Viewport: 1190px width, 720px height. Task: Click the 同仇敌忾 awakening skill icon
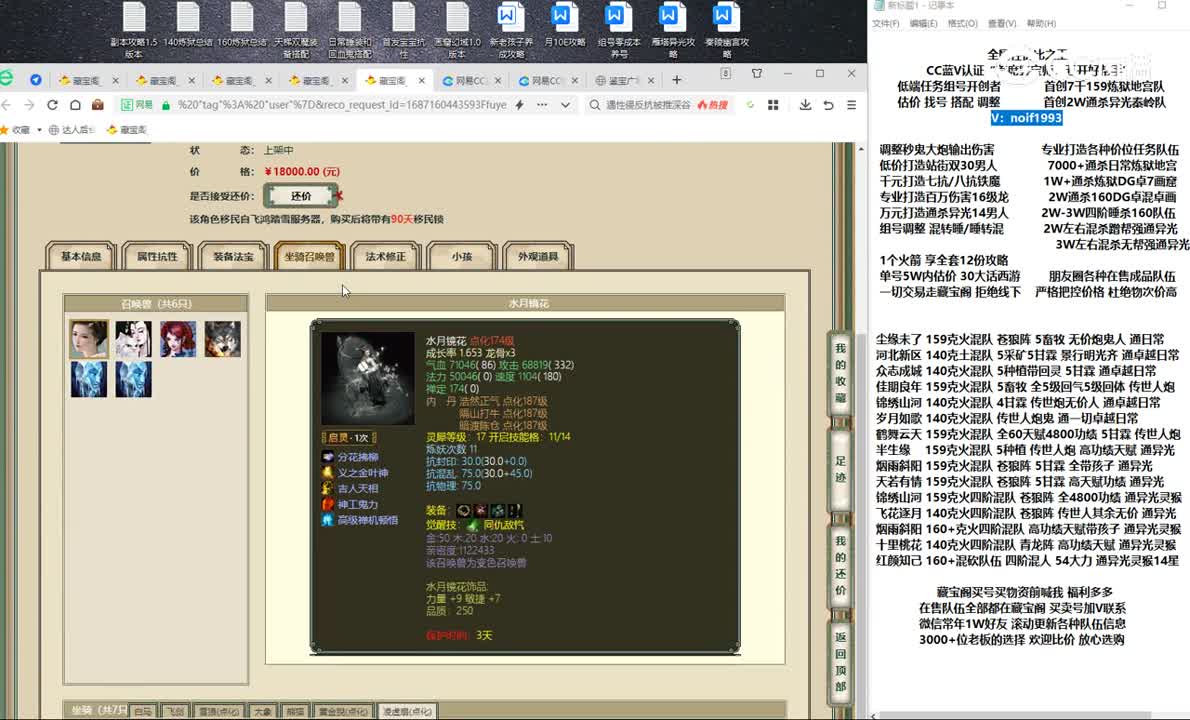[x=472, y=525]
